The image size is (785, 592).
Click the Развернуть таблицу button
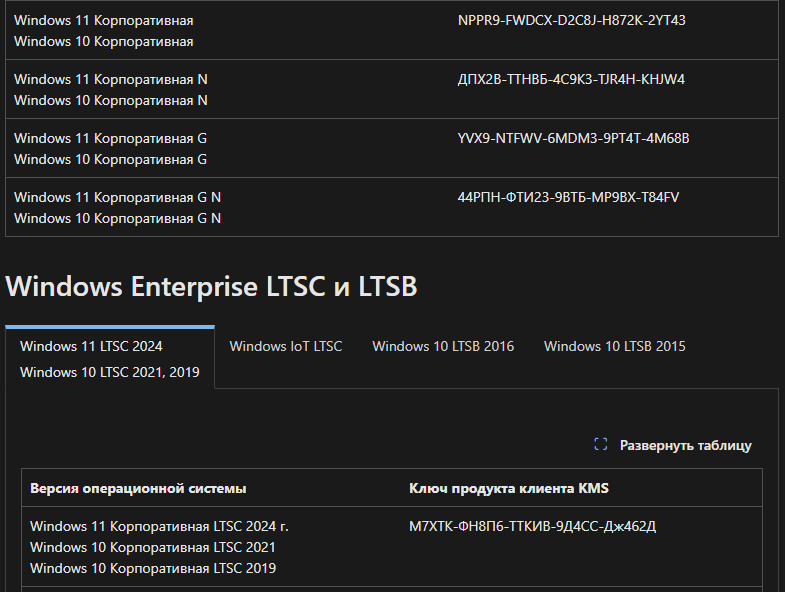pos(673,445)
